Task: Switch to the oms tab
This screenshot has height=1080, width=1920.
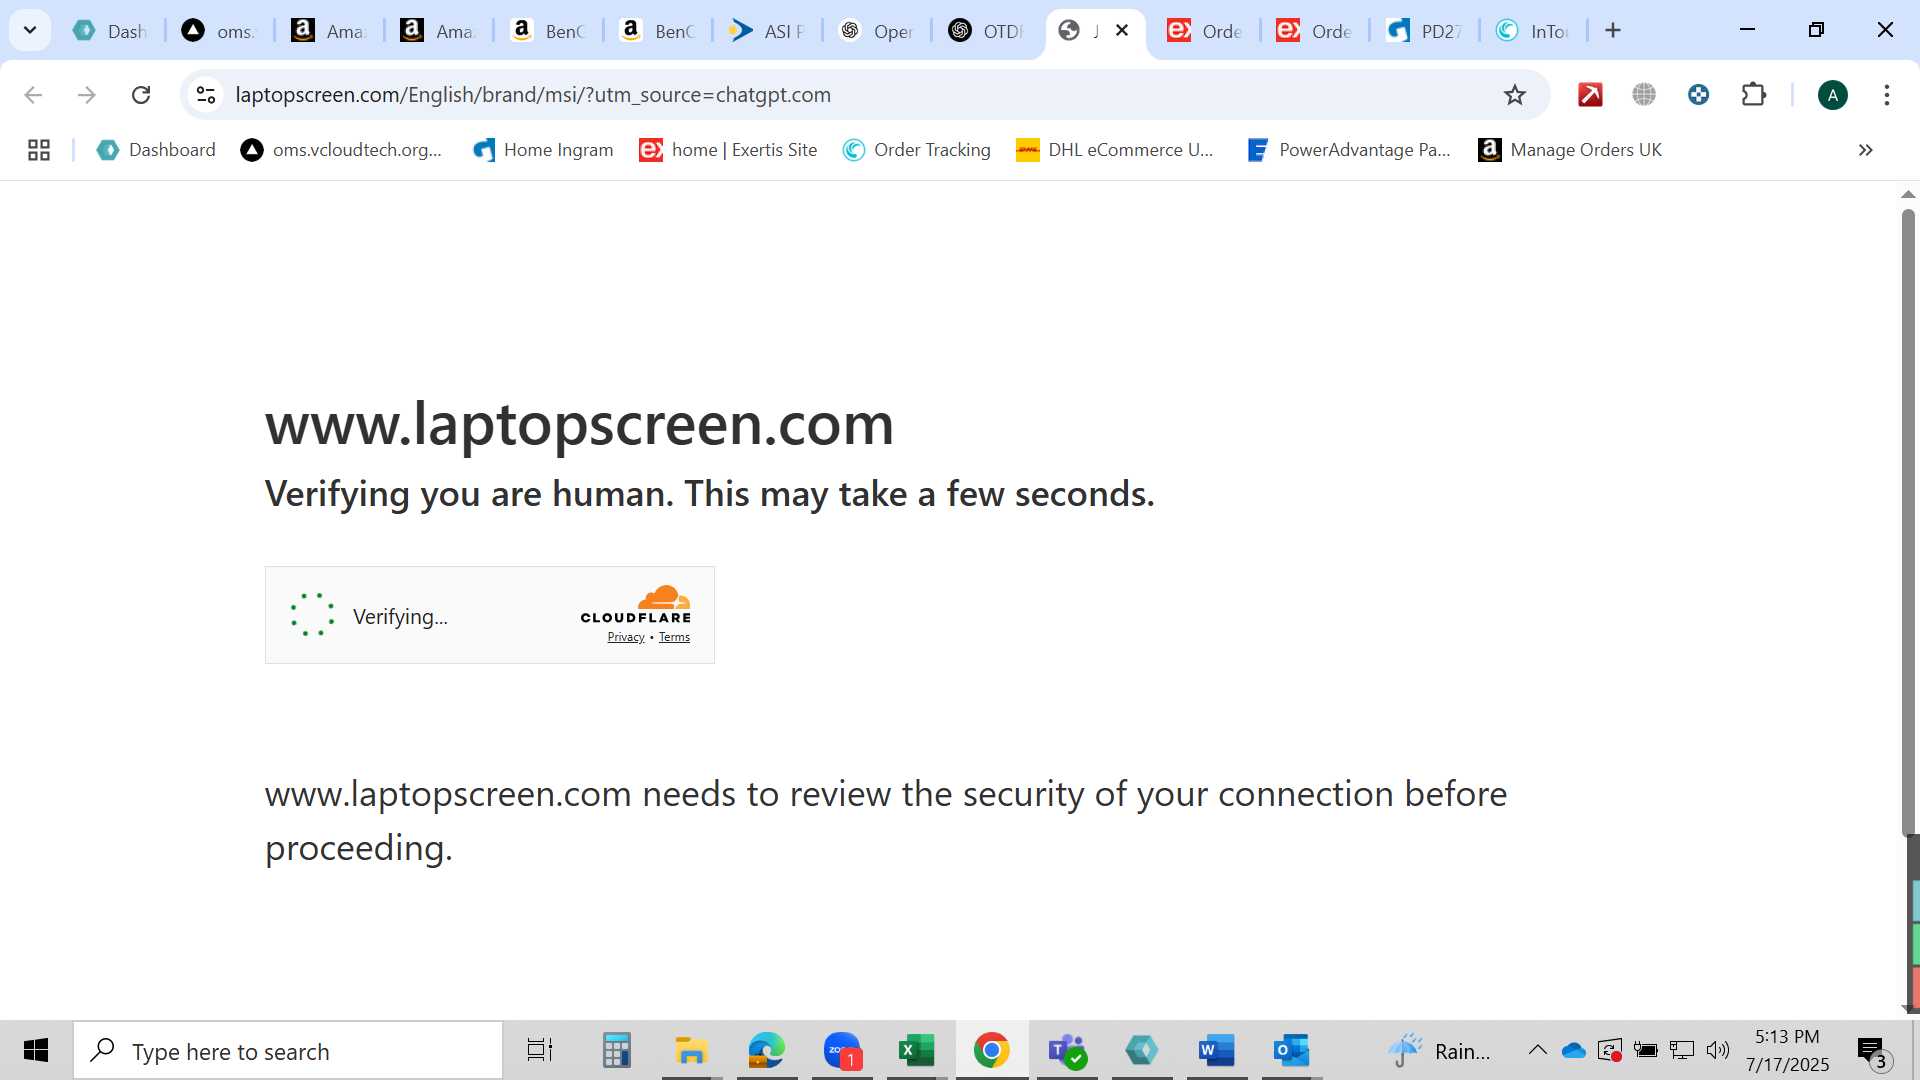Action: coord(220,31)
